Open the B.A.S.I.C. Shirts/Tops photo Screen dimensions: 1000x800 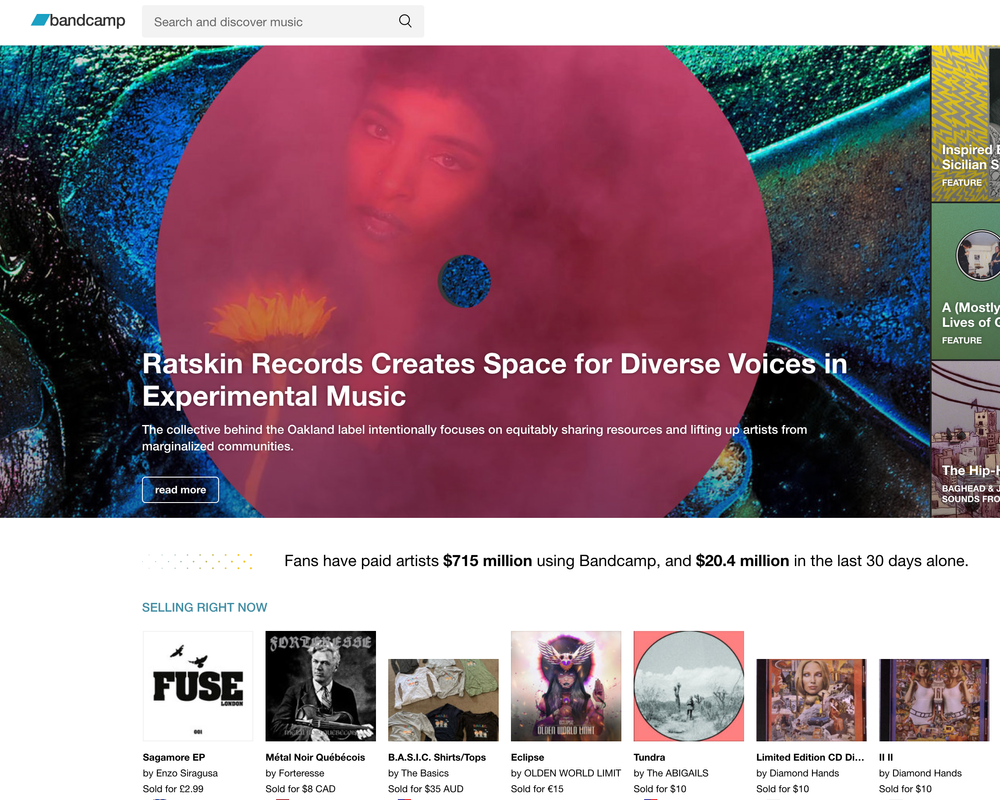tap(443, 700)
